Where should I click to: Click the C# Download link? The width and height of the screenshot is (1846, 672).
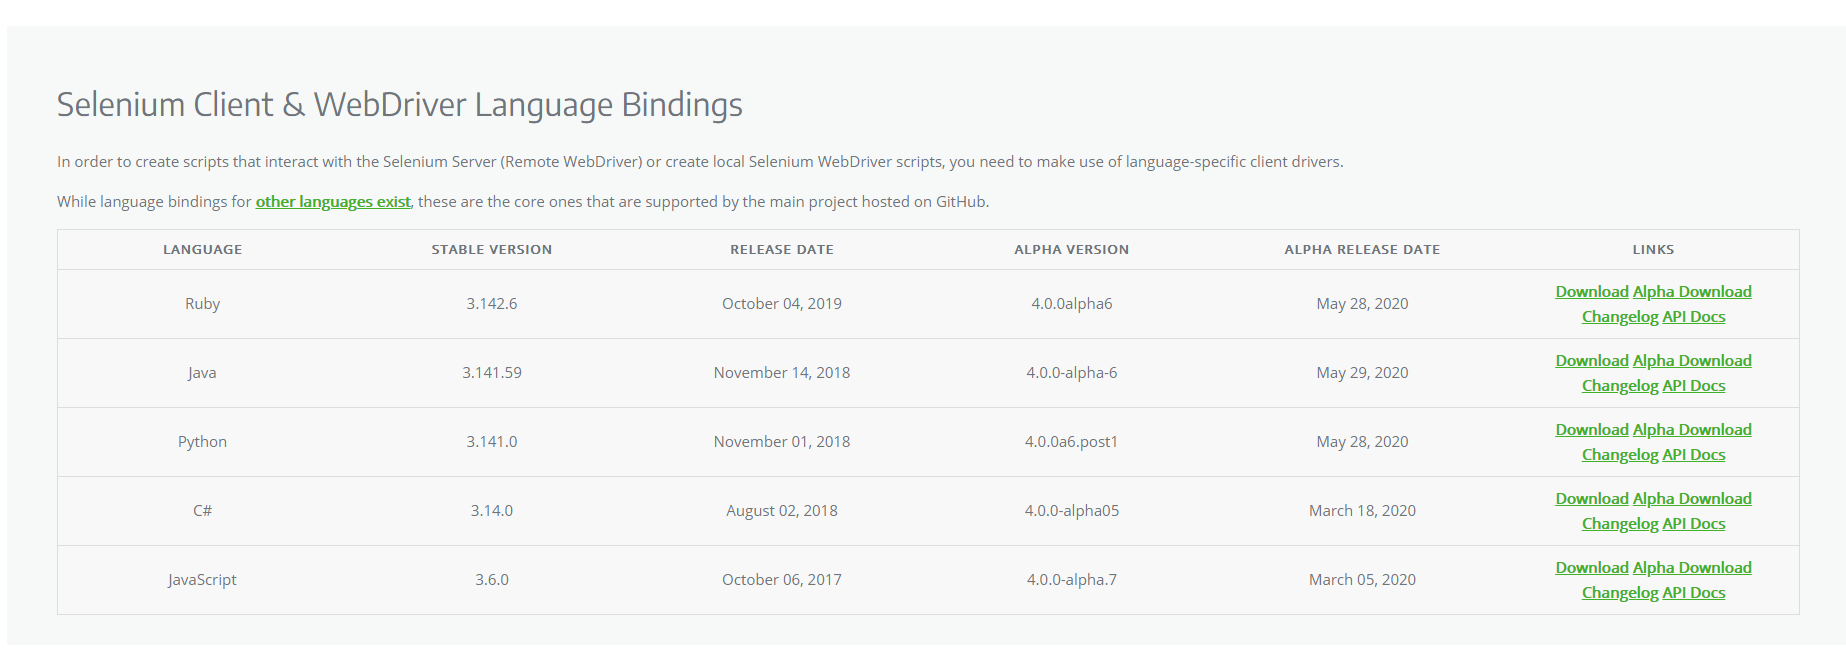[x=1591, y=499]
